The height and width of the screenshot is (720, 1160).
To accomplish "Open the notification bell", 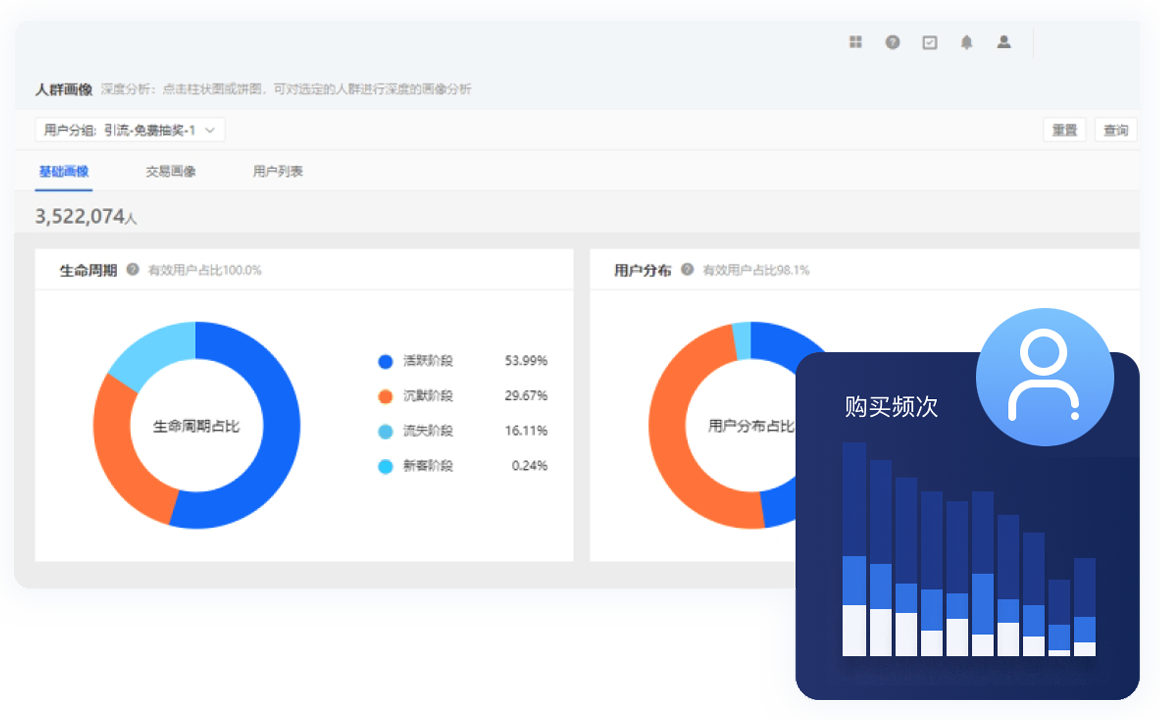I will pos(967,42).
